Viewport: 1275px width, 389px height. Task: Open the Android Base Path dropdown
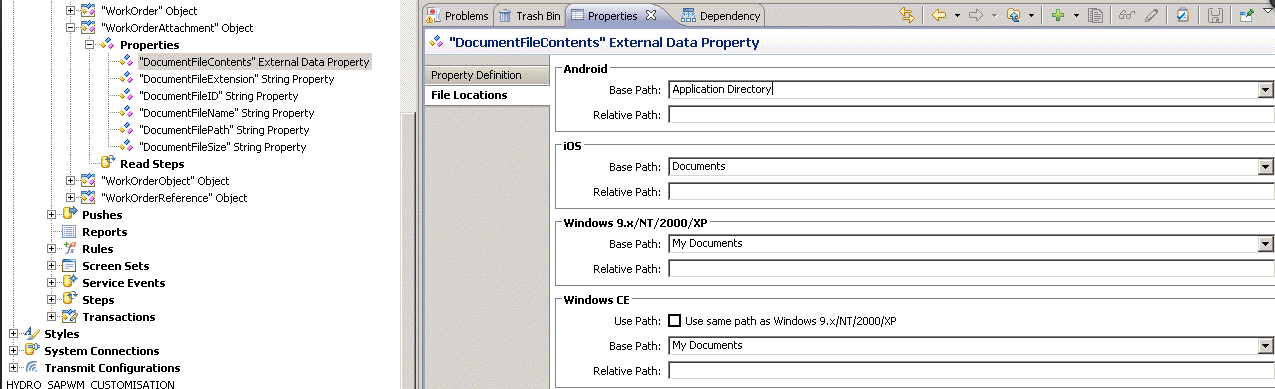(x=1265, y=90)
